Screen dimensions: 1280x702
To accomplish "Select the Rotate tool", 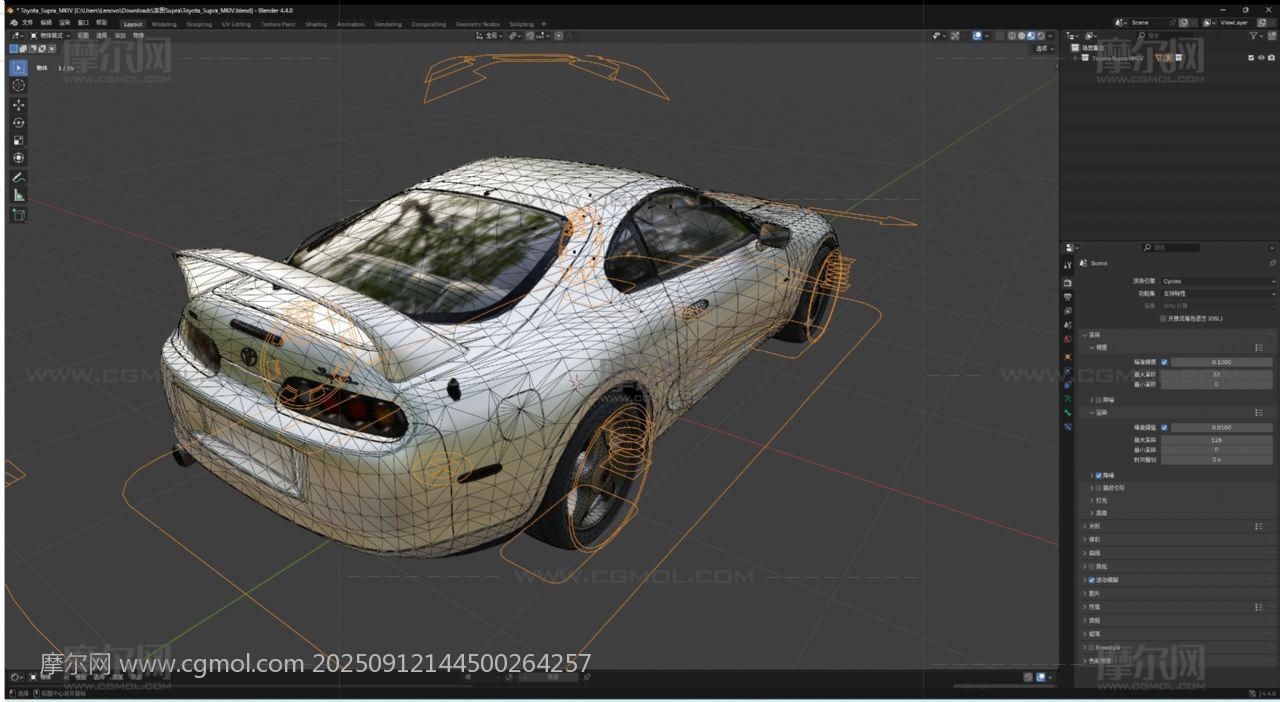I will coord(18,123).
